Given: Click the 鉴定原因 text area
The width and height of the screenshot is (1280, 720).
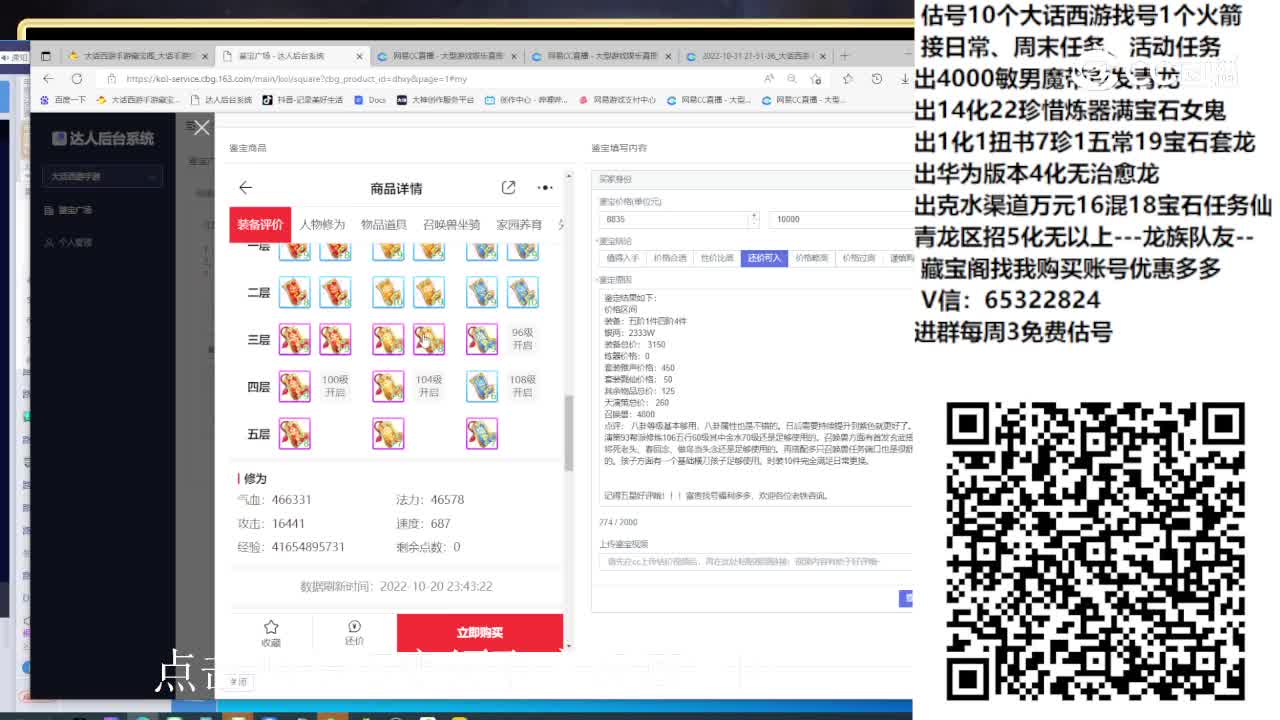Looking at the screenshot, I should pos(757,396).
